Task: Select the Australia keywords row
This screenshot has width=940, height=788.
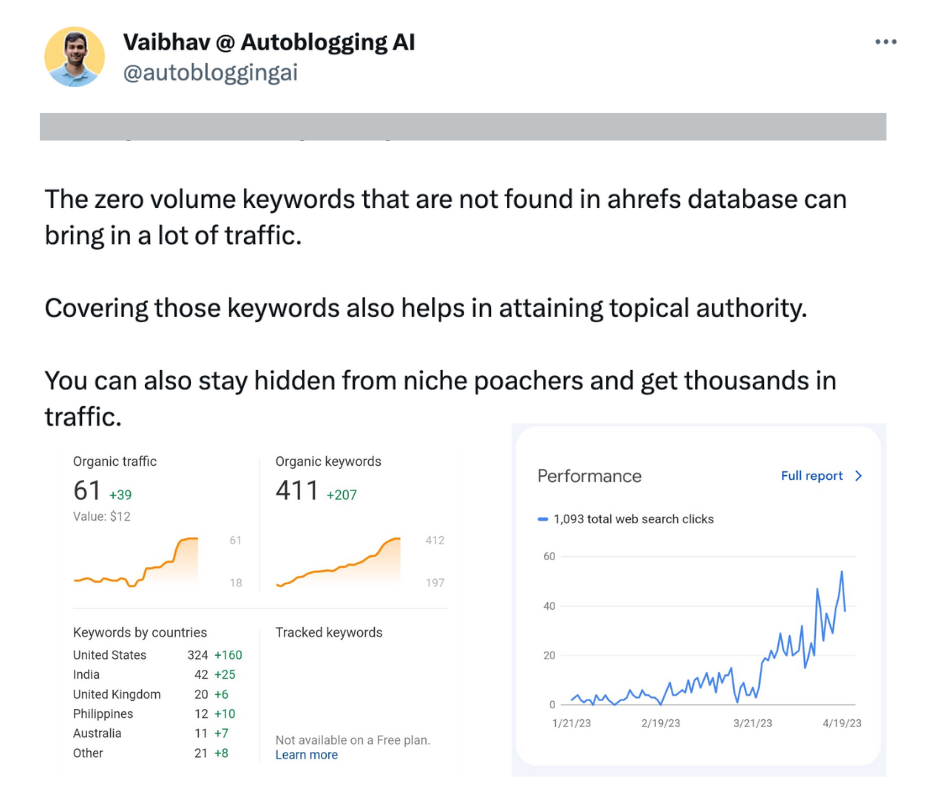Action: tap(151, 733)
